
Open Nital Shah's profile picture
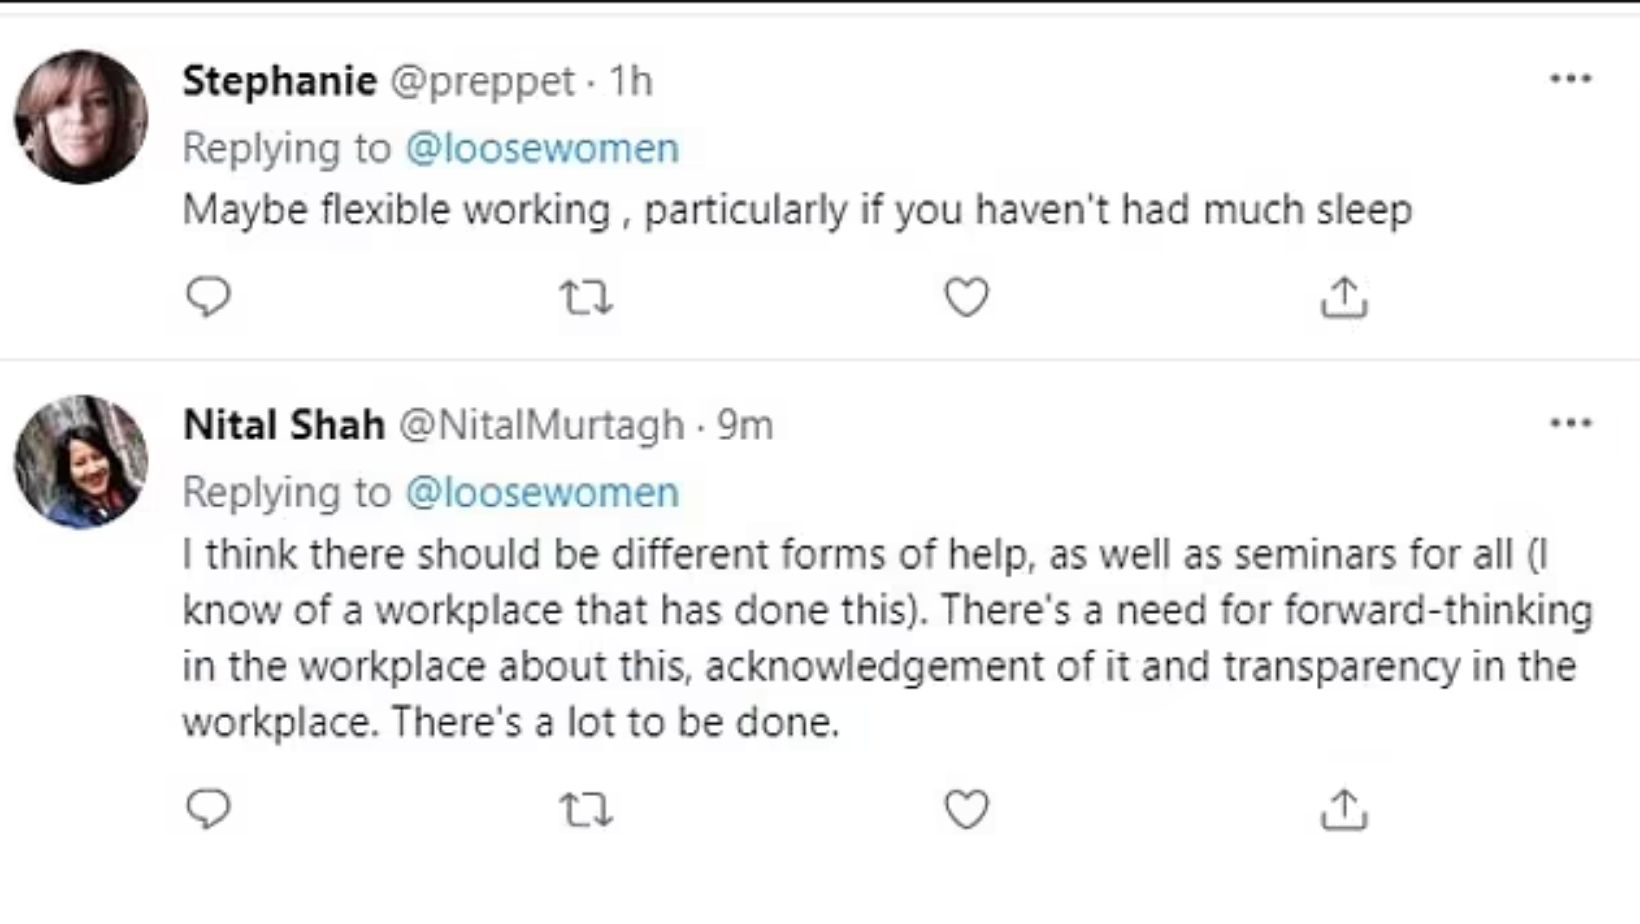tap(81, 461)
